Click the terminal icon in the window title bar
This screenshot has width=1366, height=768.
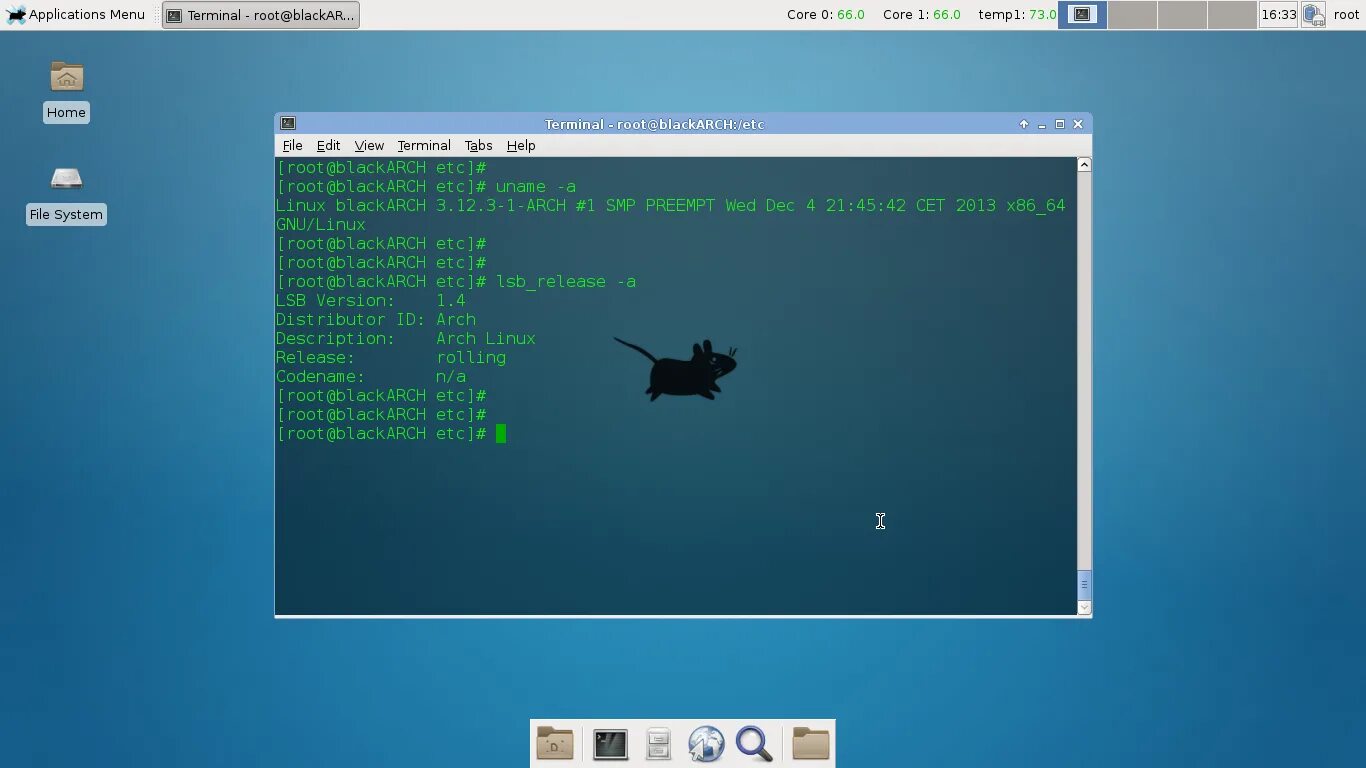pos(288,124)
